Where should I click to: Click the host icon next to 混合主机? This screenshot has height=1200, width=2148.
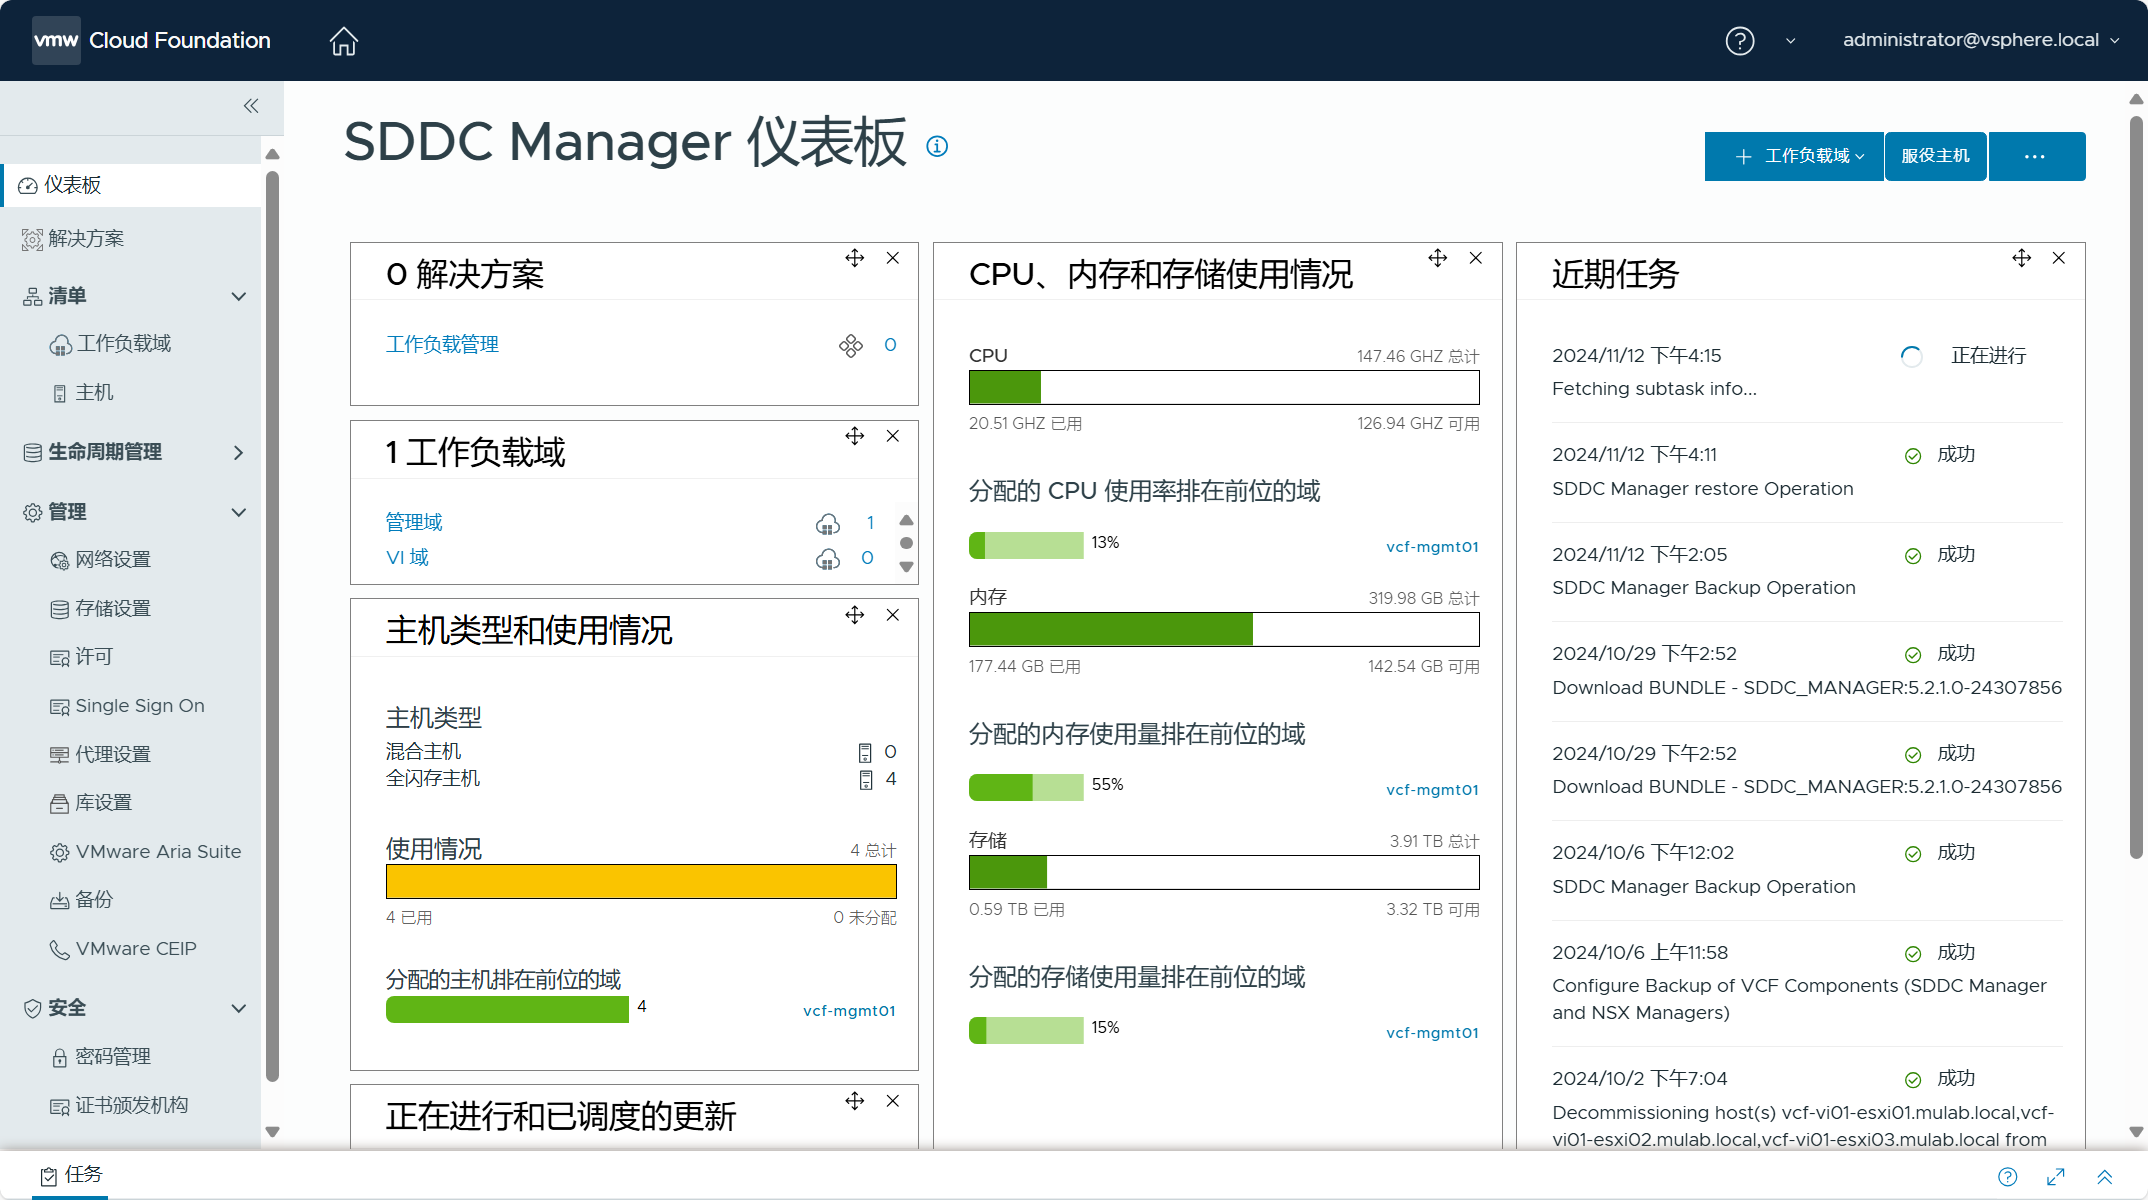pyautogui.click(x=865, y=752)
